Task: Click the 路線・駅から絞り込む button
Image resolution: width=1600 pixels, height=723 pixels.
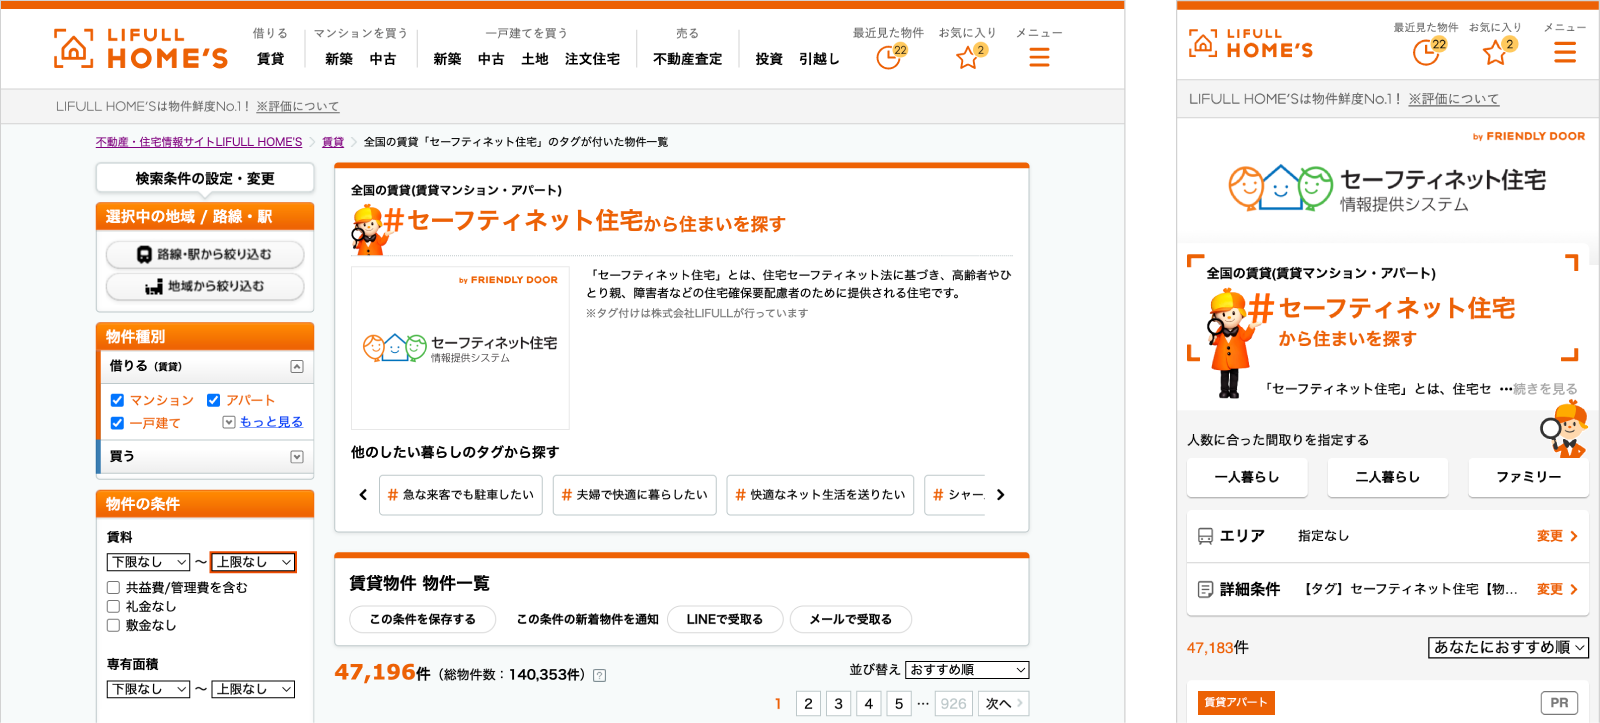Action: (205, 255)
